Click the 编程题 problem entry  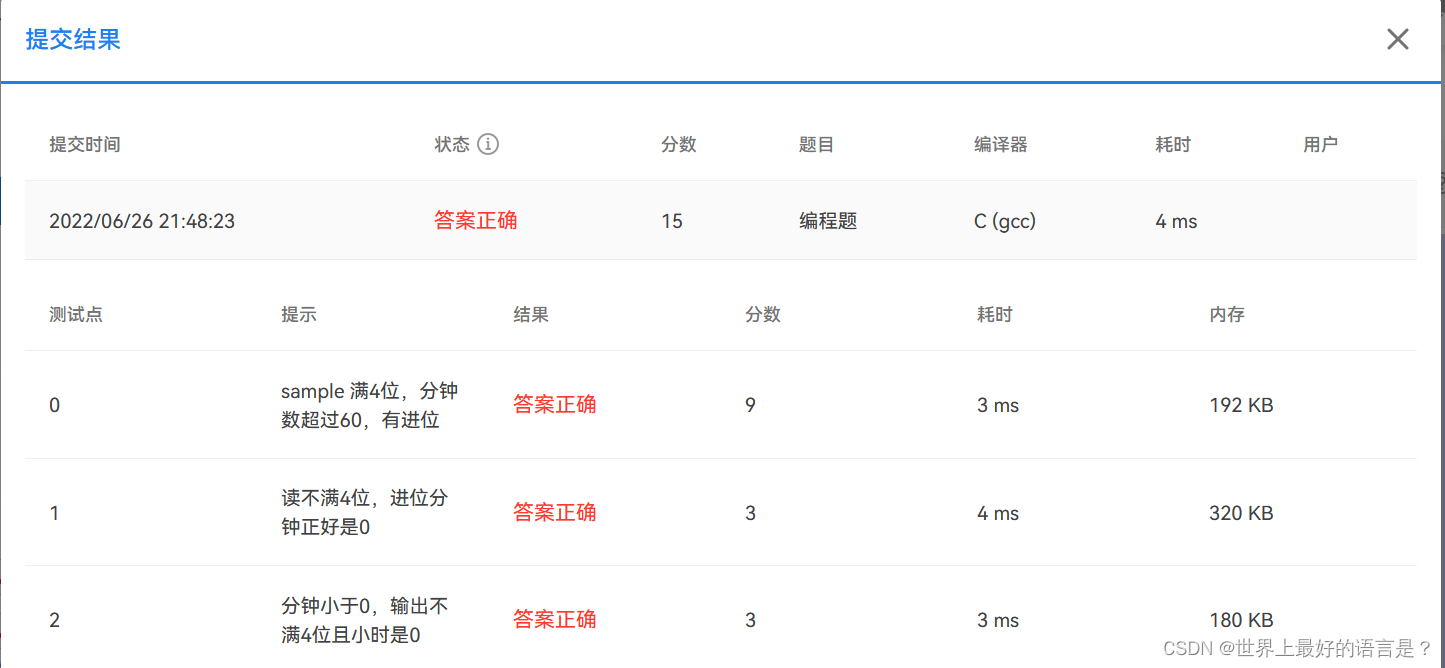coord(828,220)
